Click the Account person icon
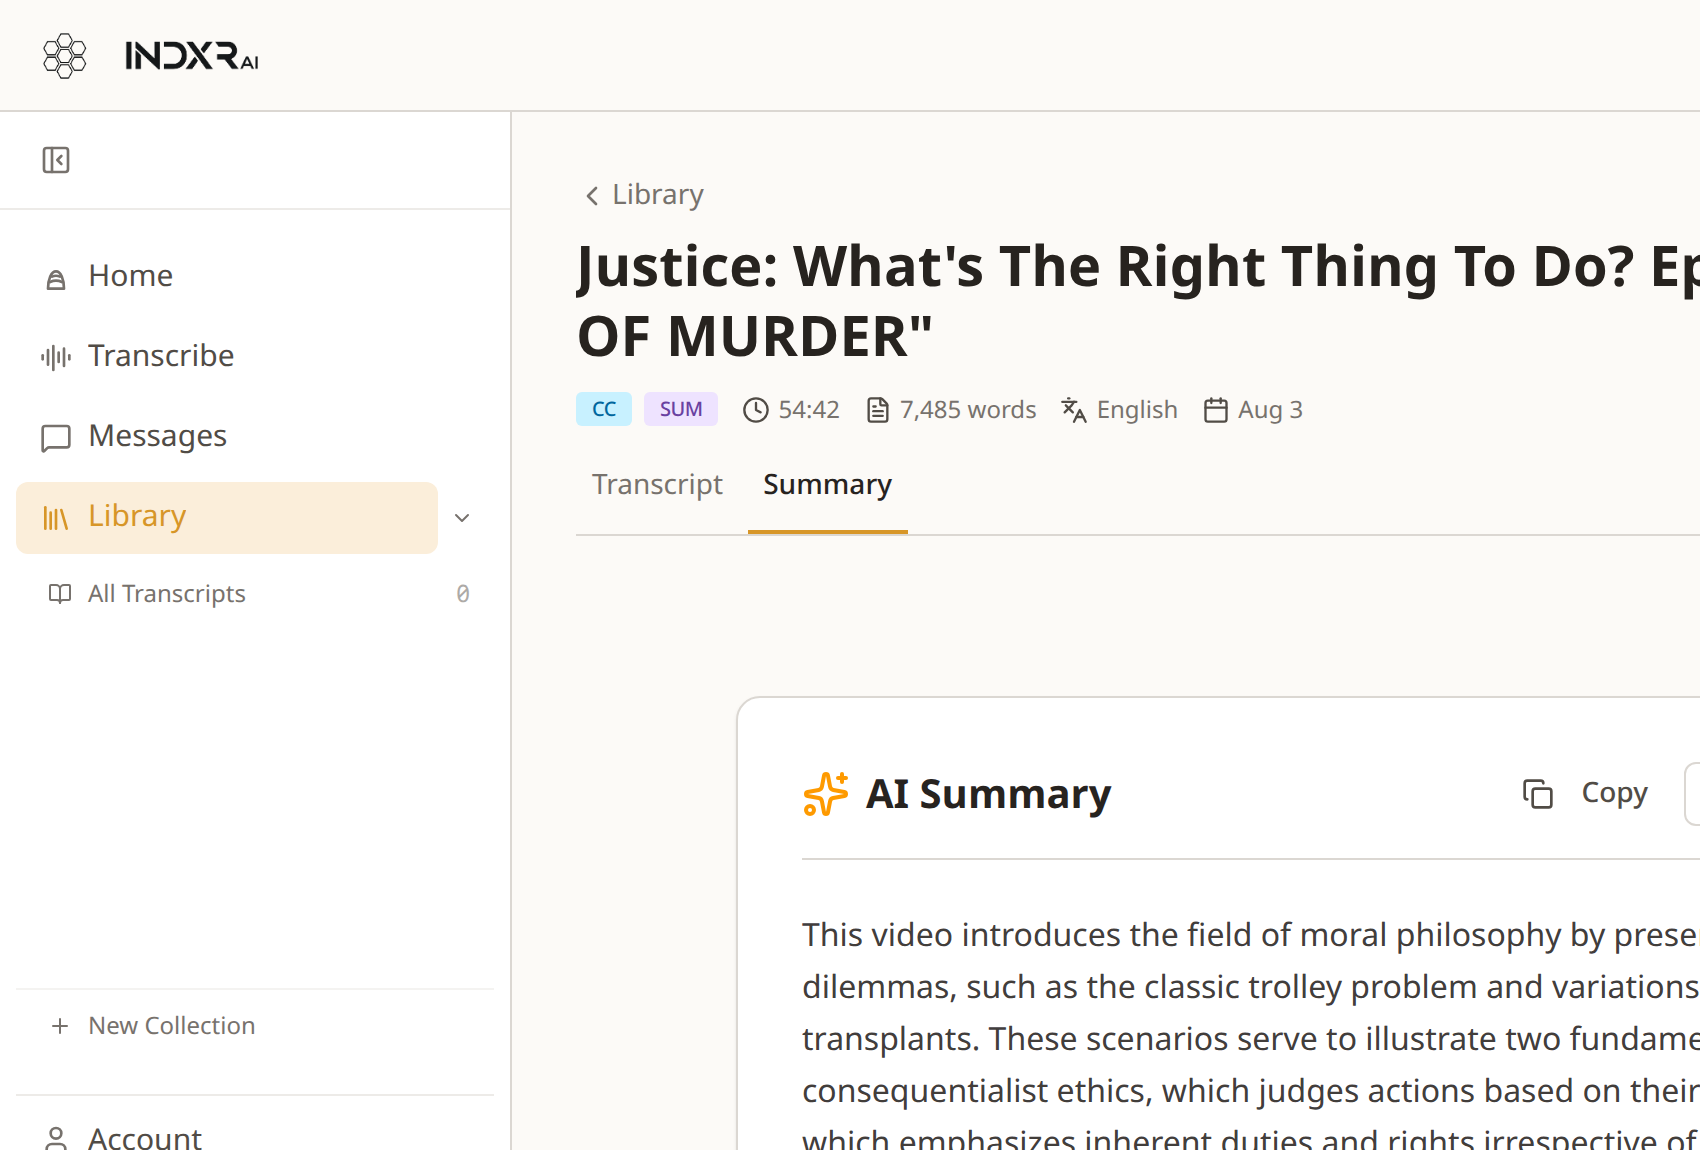1700x1150 pixels. coord(56,1138)
